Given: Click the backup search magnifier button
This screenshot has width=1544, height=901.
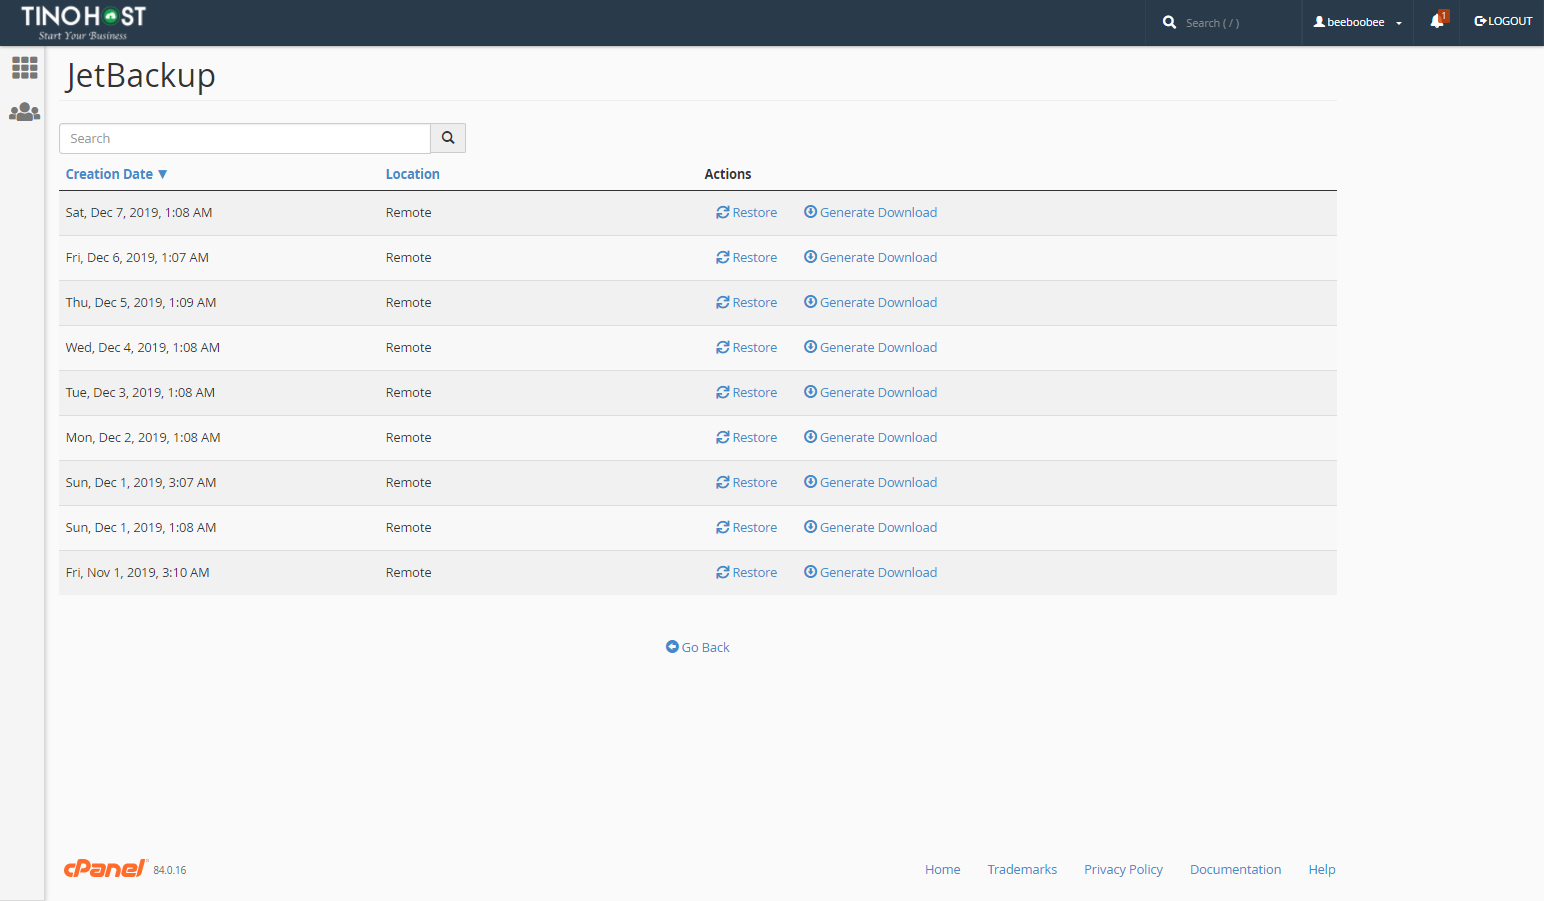Looking at the screenshot, I should pyautogui.click(x=448, y=138).
